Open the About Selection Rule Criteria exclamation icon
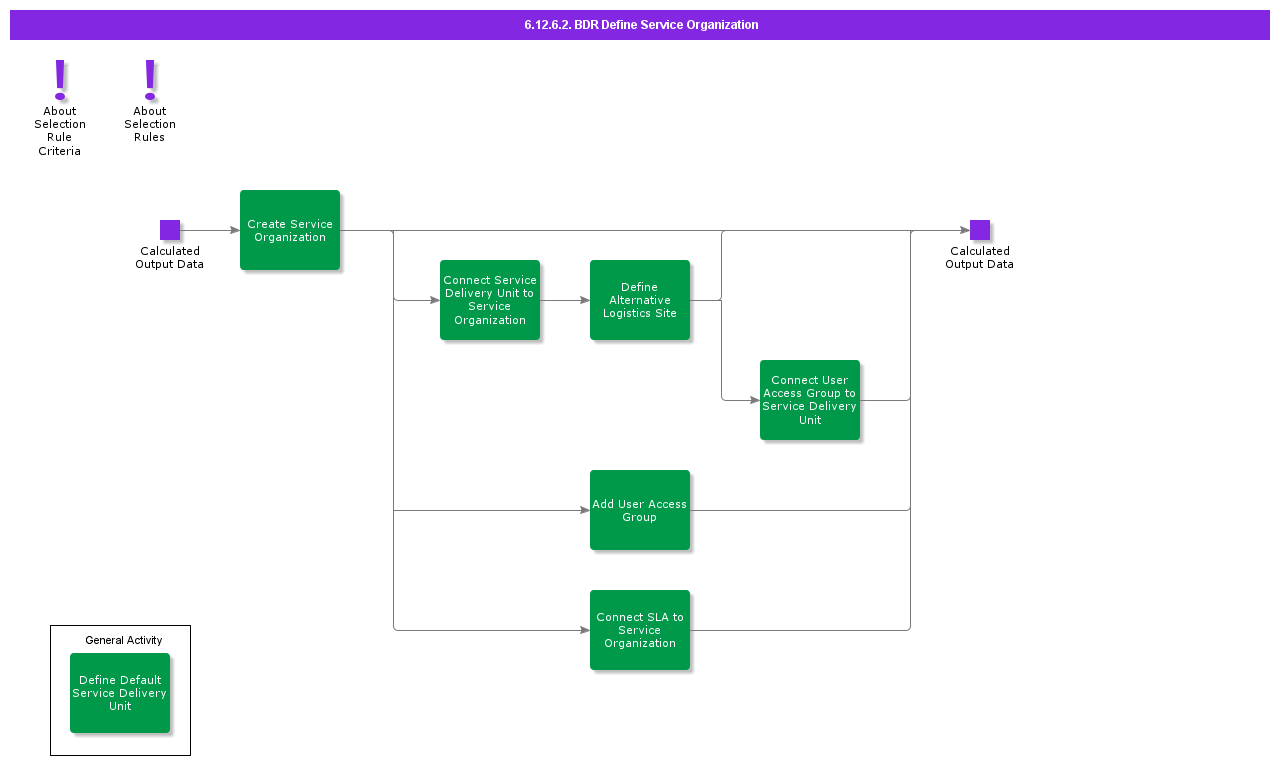Viewport: 1280px width, 765px height. pos(60,80)
